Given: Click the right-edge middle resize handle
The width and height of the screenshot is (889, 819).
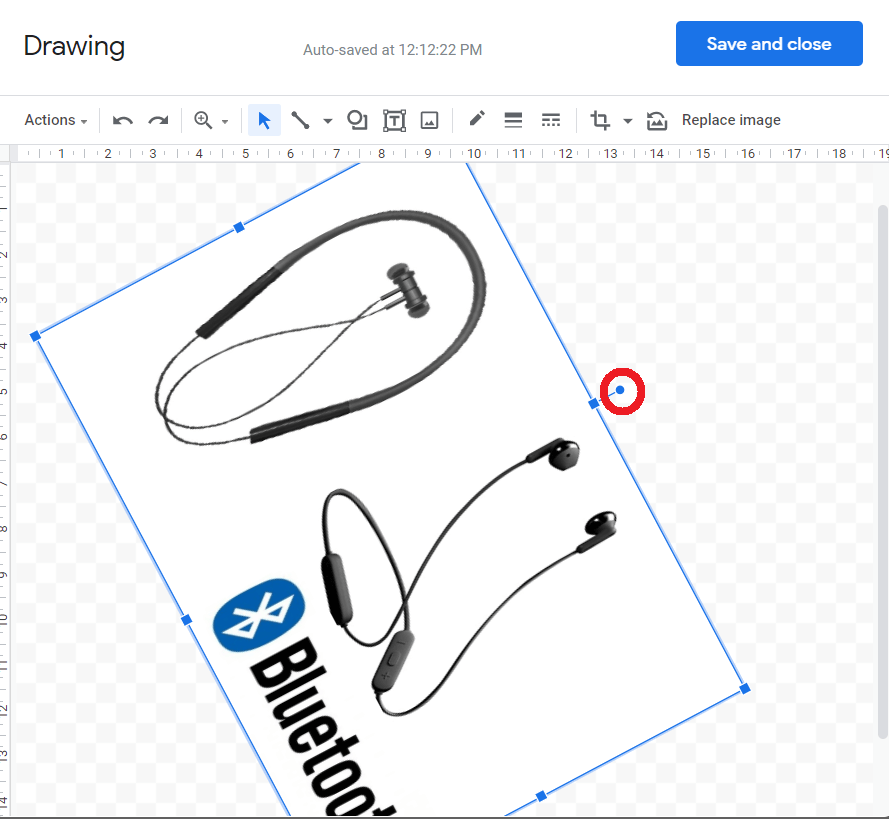Looking at the screenshot, I should [594, 404].
